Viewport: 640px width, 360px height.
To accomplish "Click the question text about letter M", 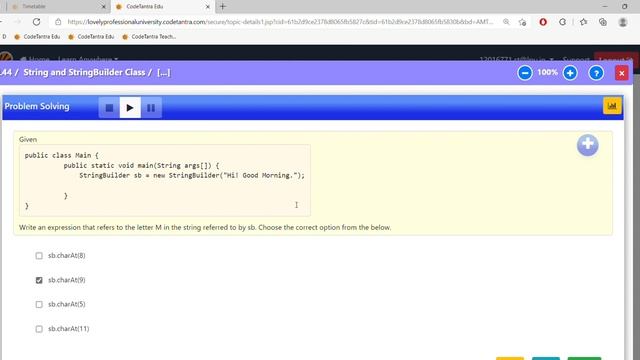I will [x=205, y=227].
